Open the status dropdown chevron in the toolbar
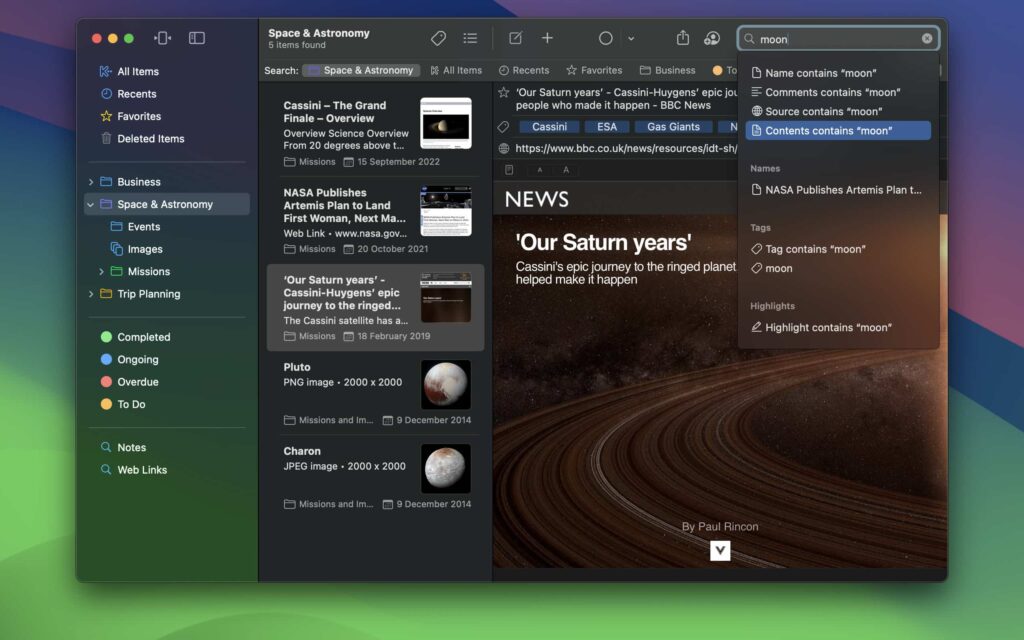 pyautogui.click(x=631, y=38)
